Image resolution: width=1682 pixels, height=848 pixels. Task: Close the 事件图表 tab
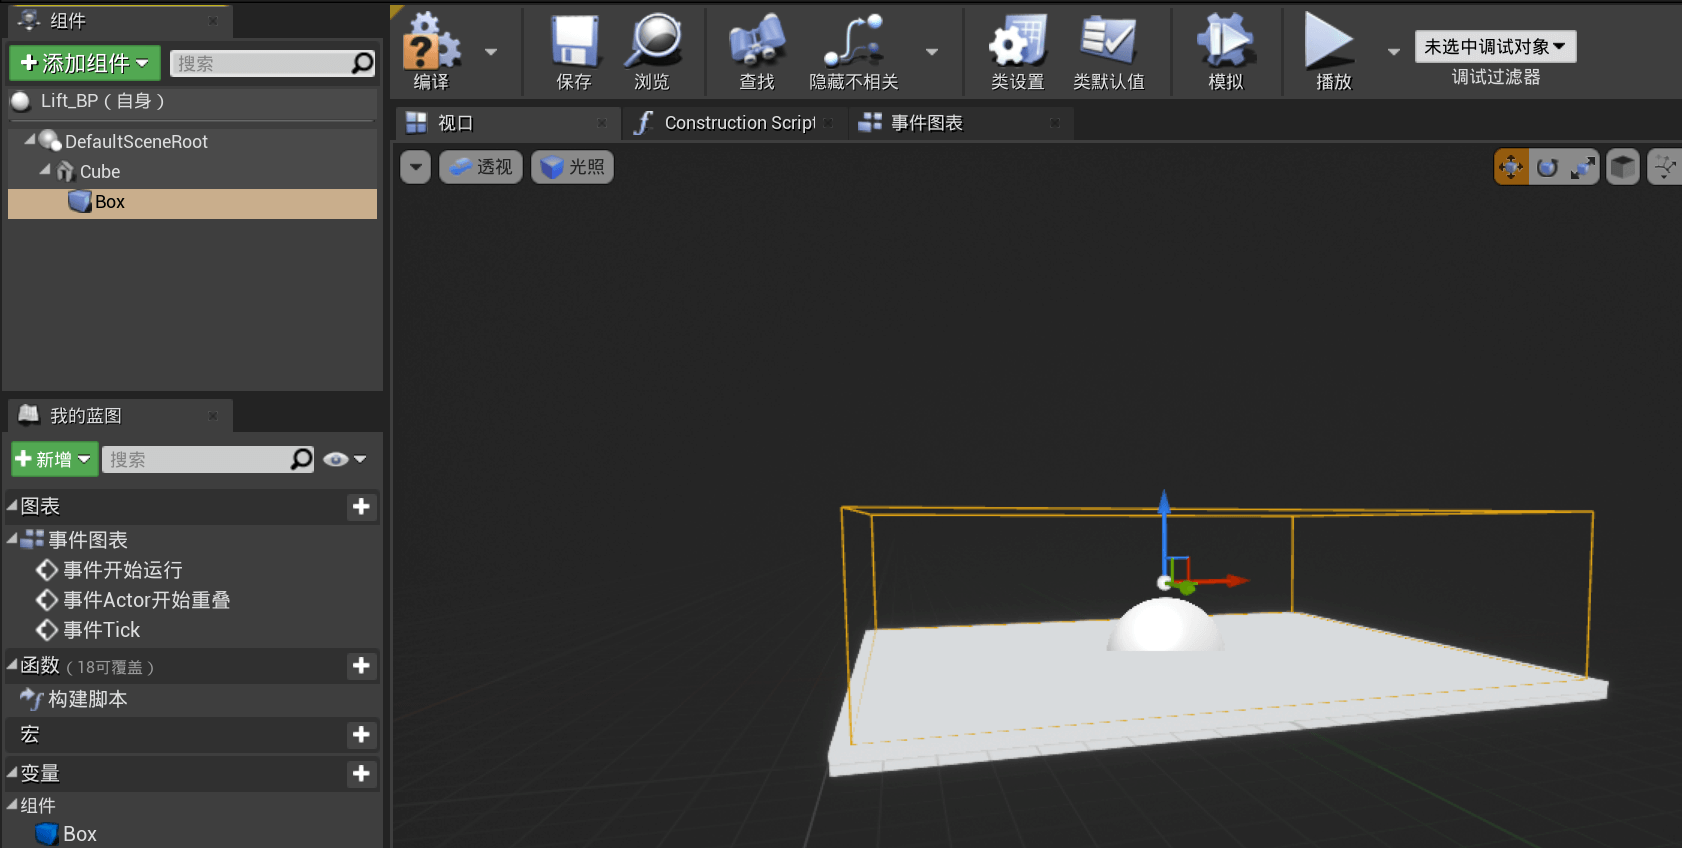[1055, 123]
